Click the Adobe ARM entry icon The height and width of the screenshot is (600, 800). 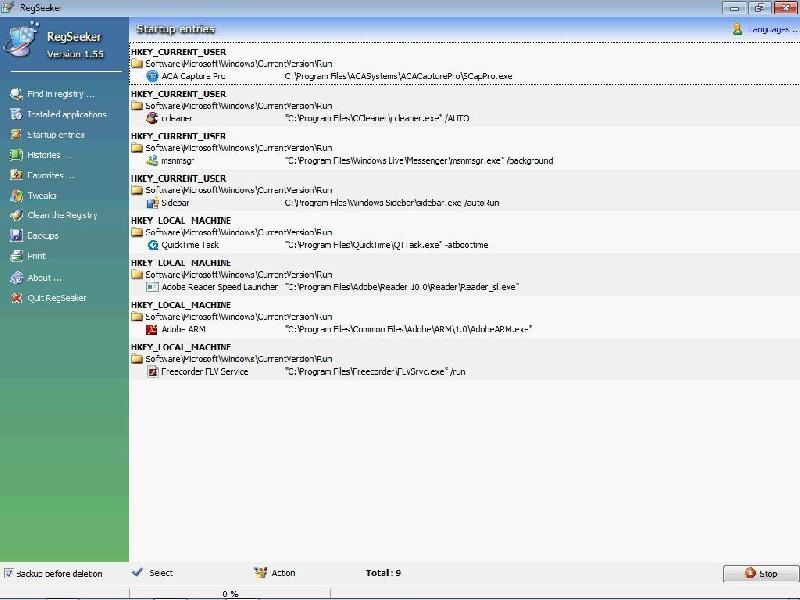[152, 329]
